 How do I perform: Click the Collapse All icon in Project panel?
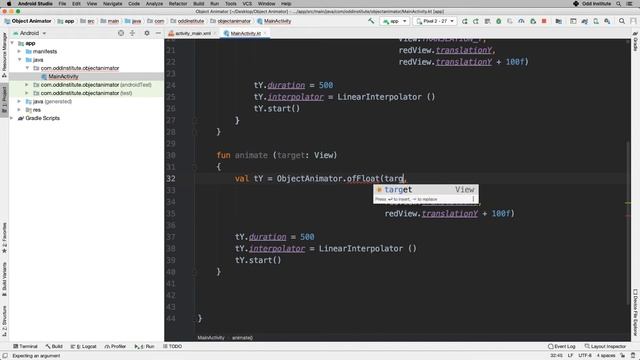coord(132,33)
